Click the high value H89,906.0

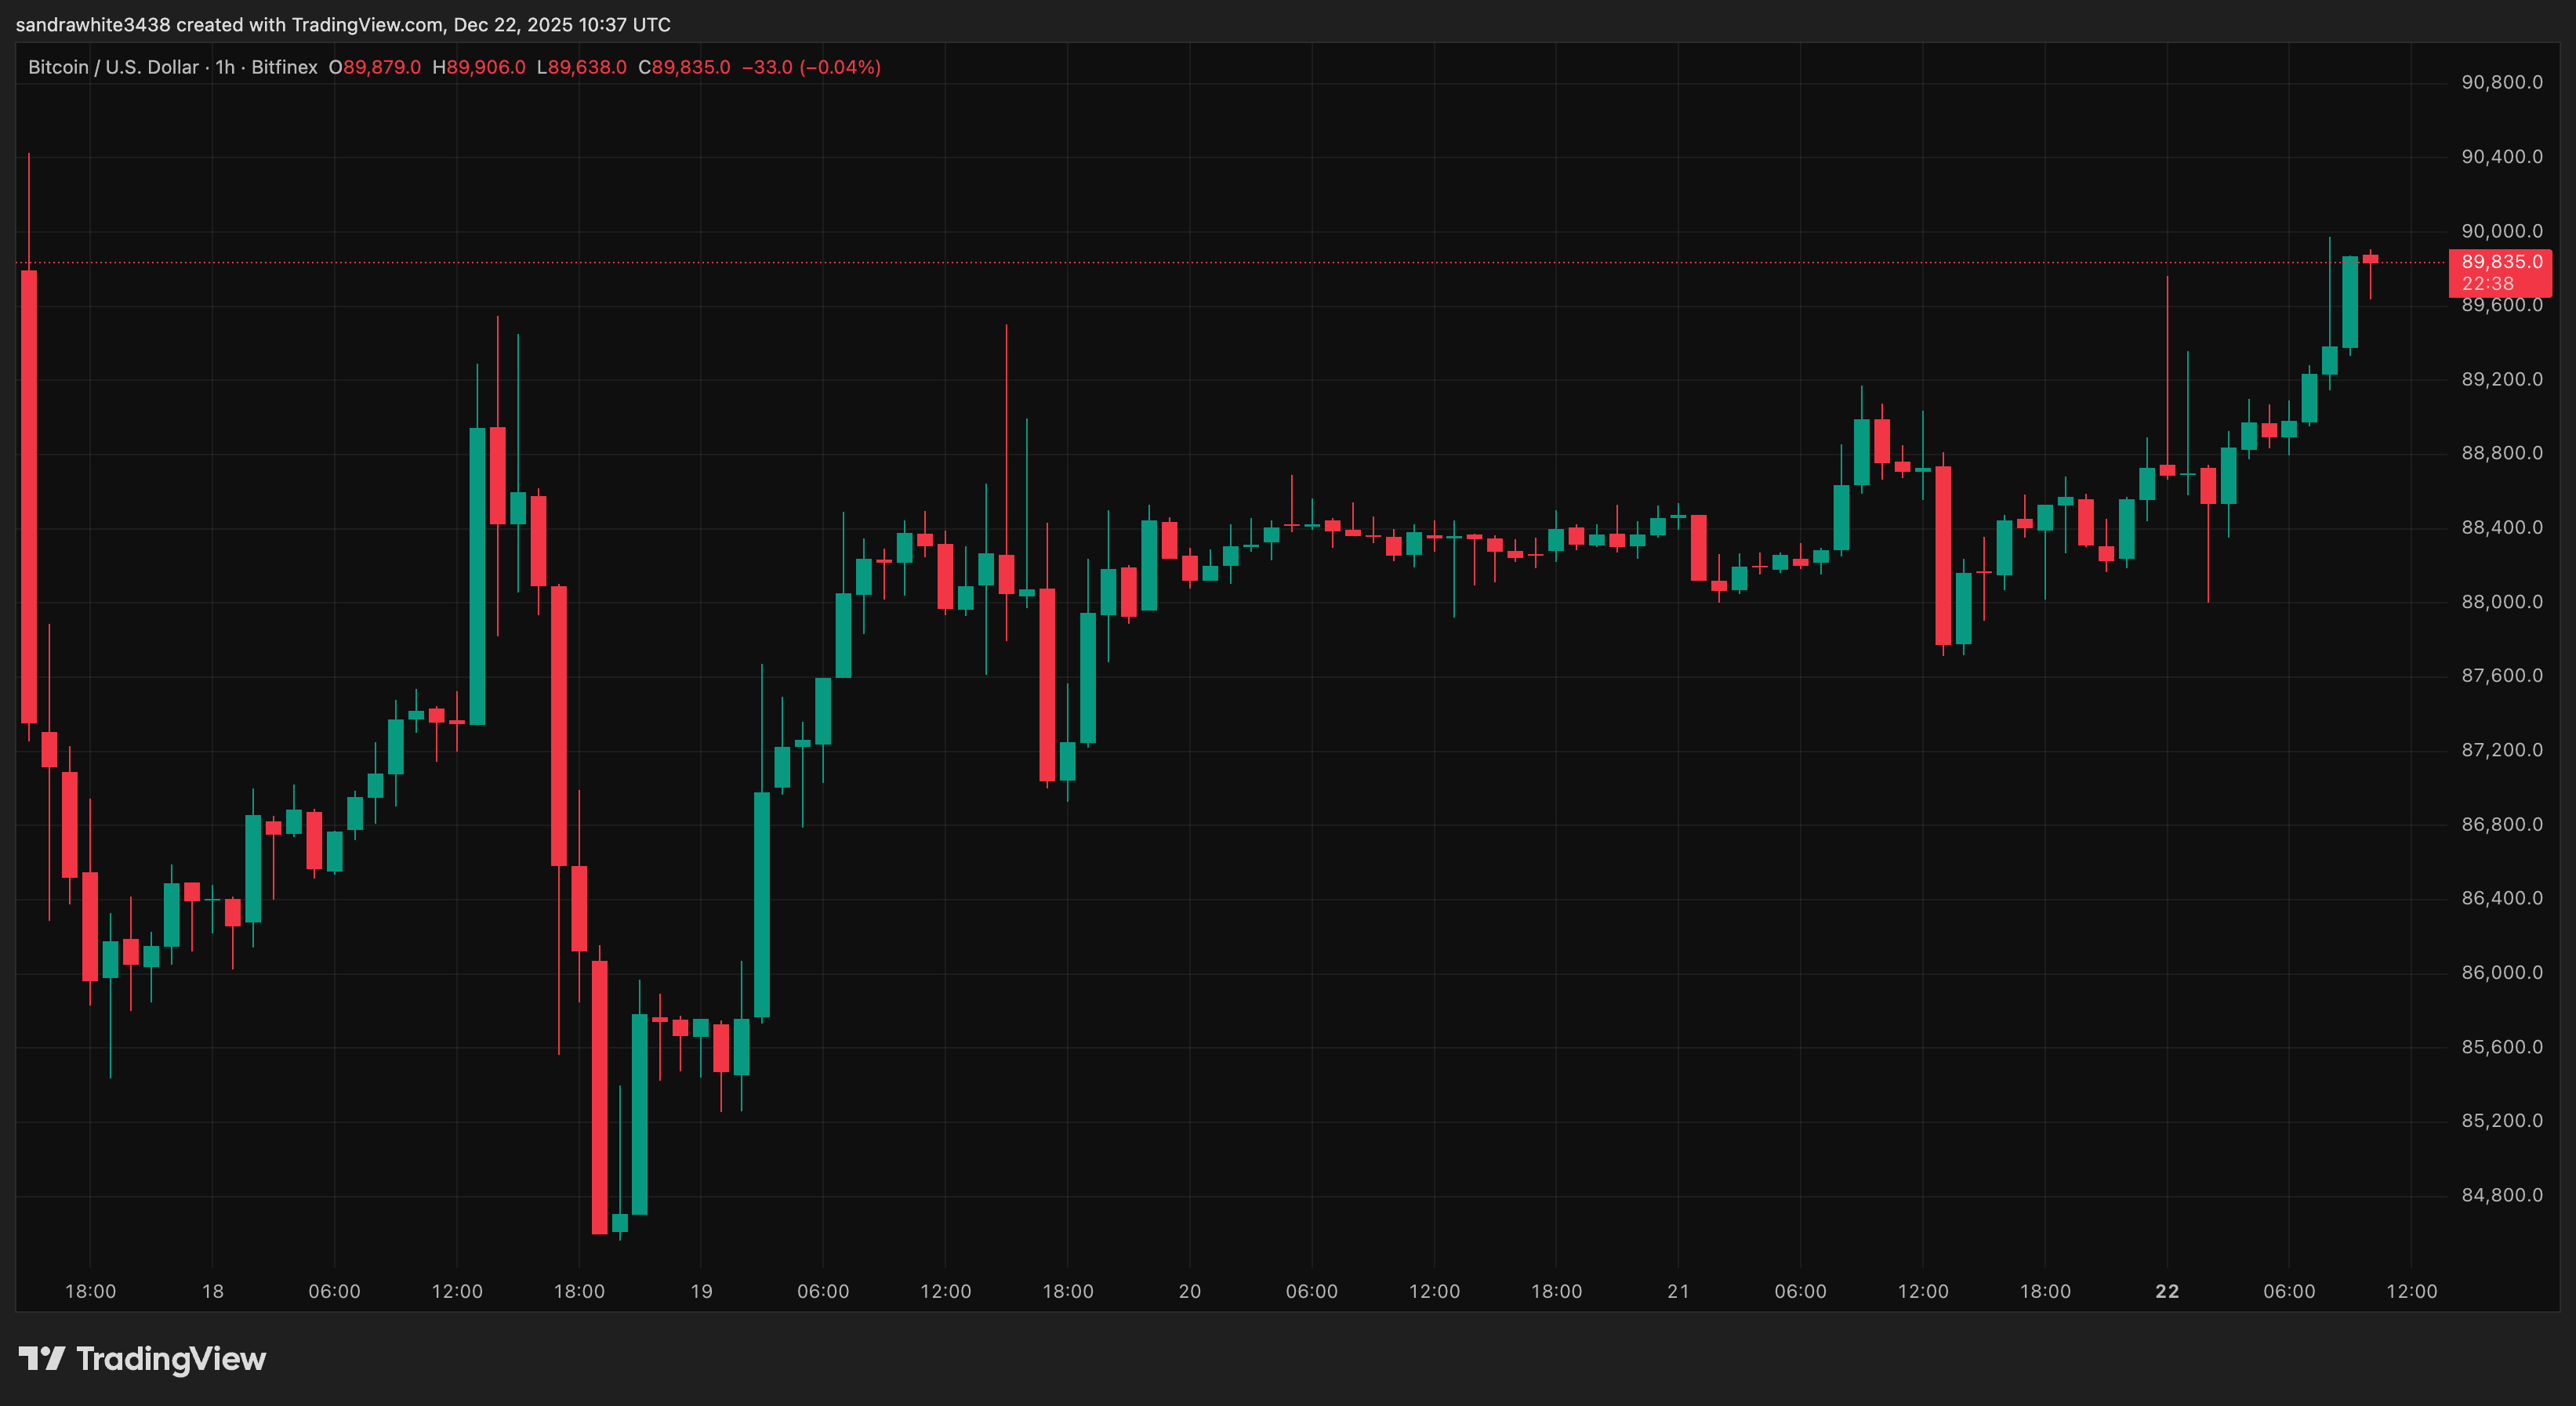[x=479, y=67]
